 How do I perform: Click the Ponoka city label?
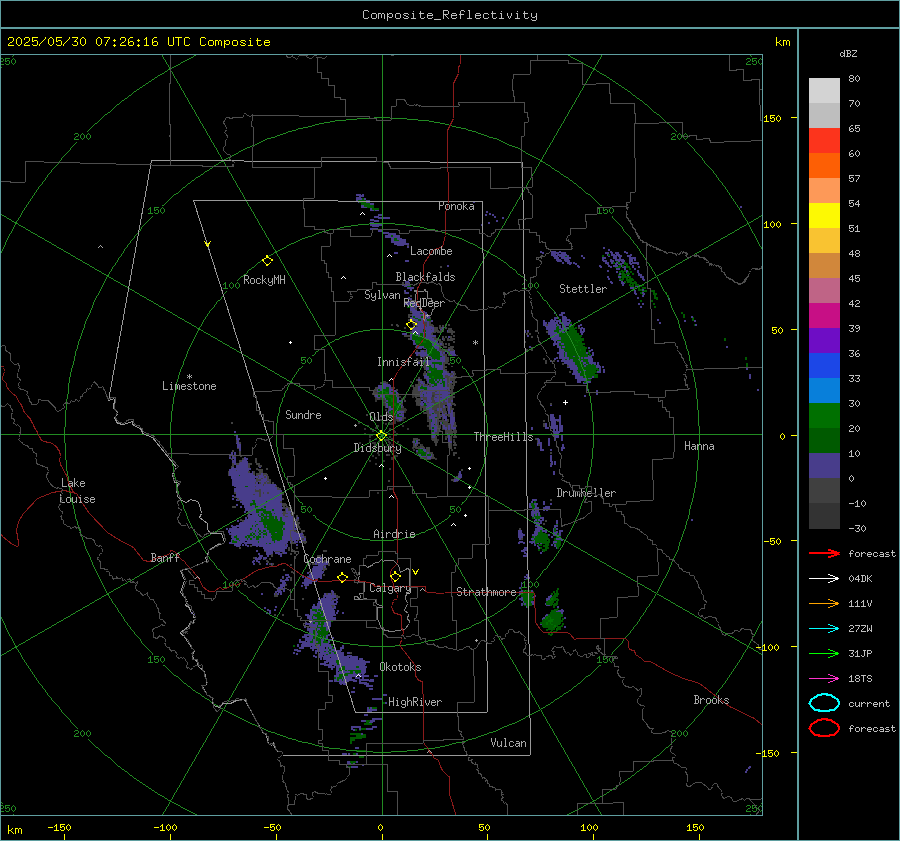pos(456,206)
